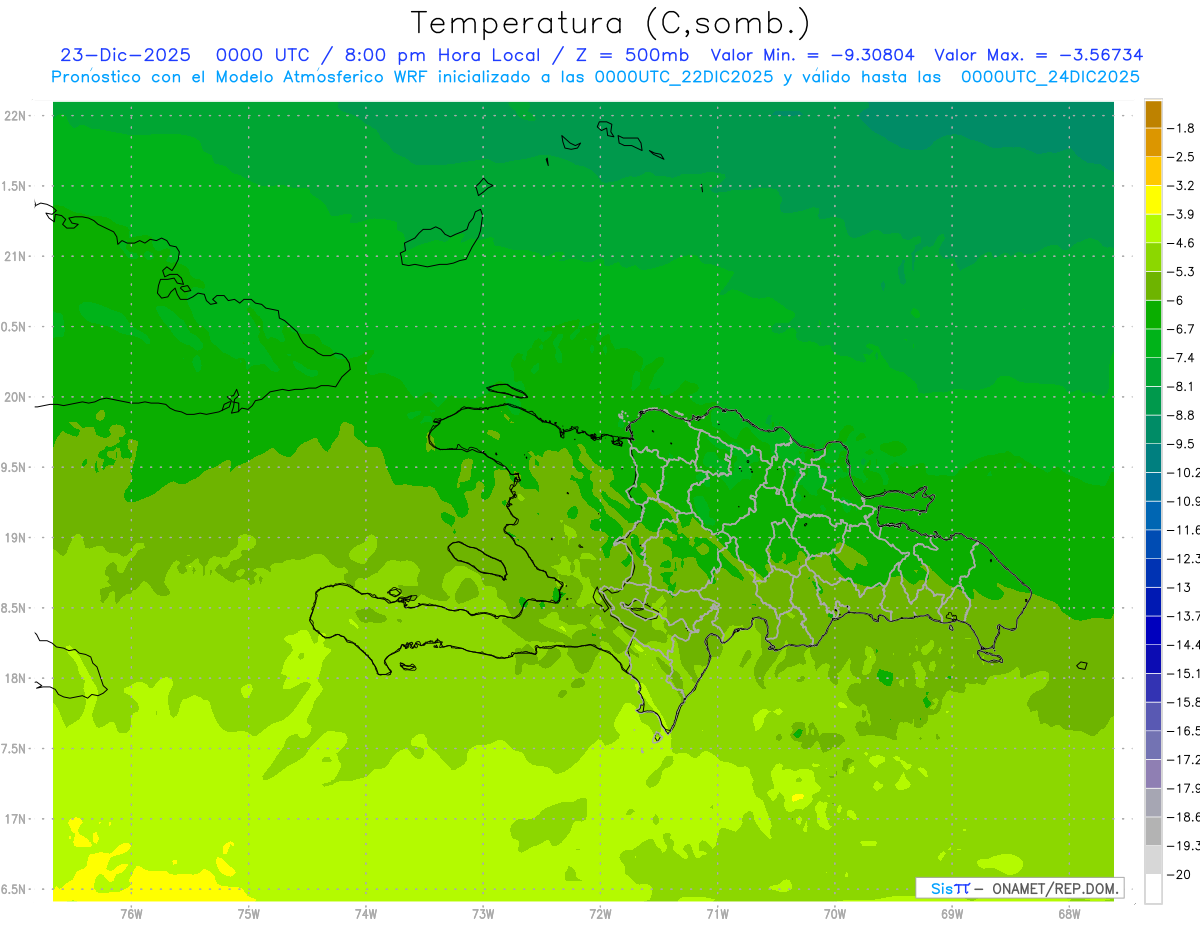Click the '-5.3' colorbar value
This screenshot has width=1200, height=927.
coord(1182,272)
